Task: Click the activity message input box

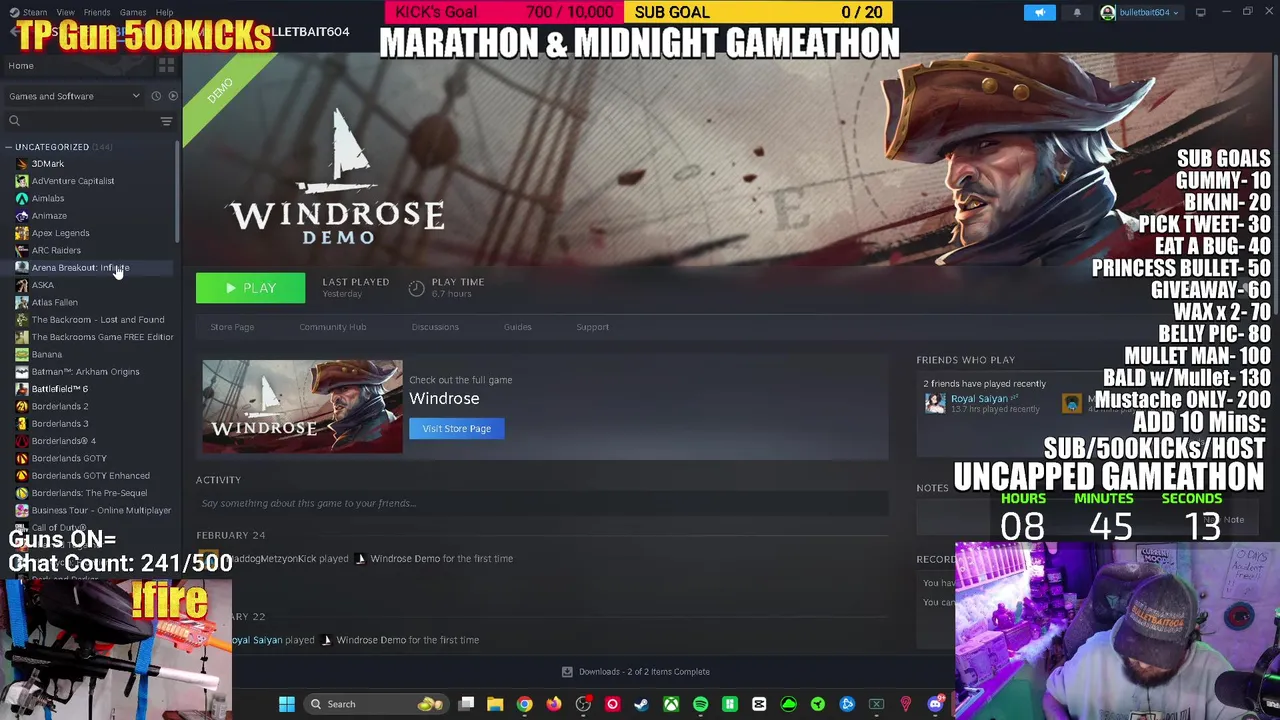Action: tap(542, 503)
